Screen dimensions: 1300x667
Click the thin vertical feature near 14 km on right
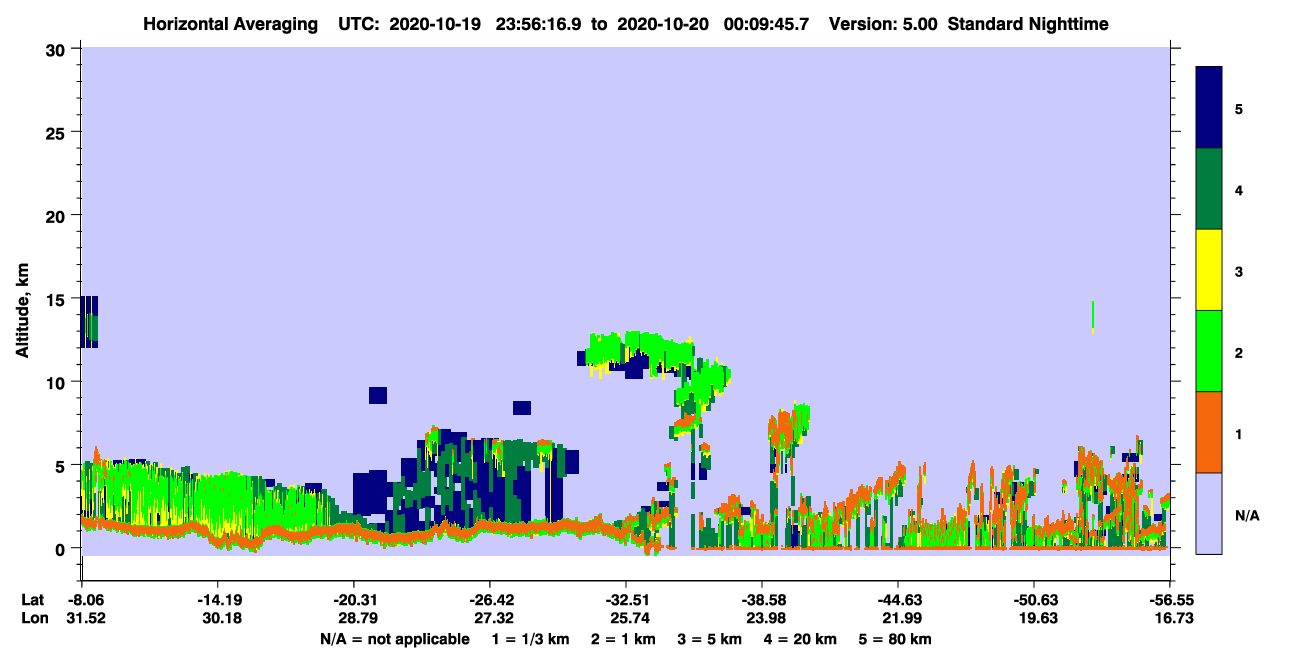1093,315
